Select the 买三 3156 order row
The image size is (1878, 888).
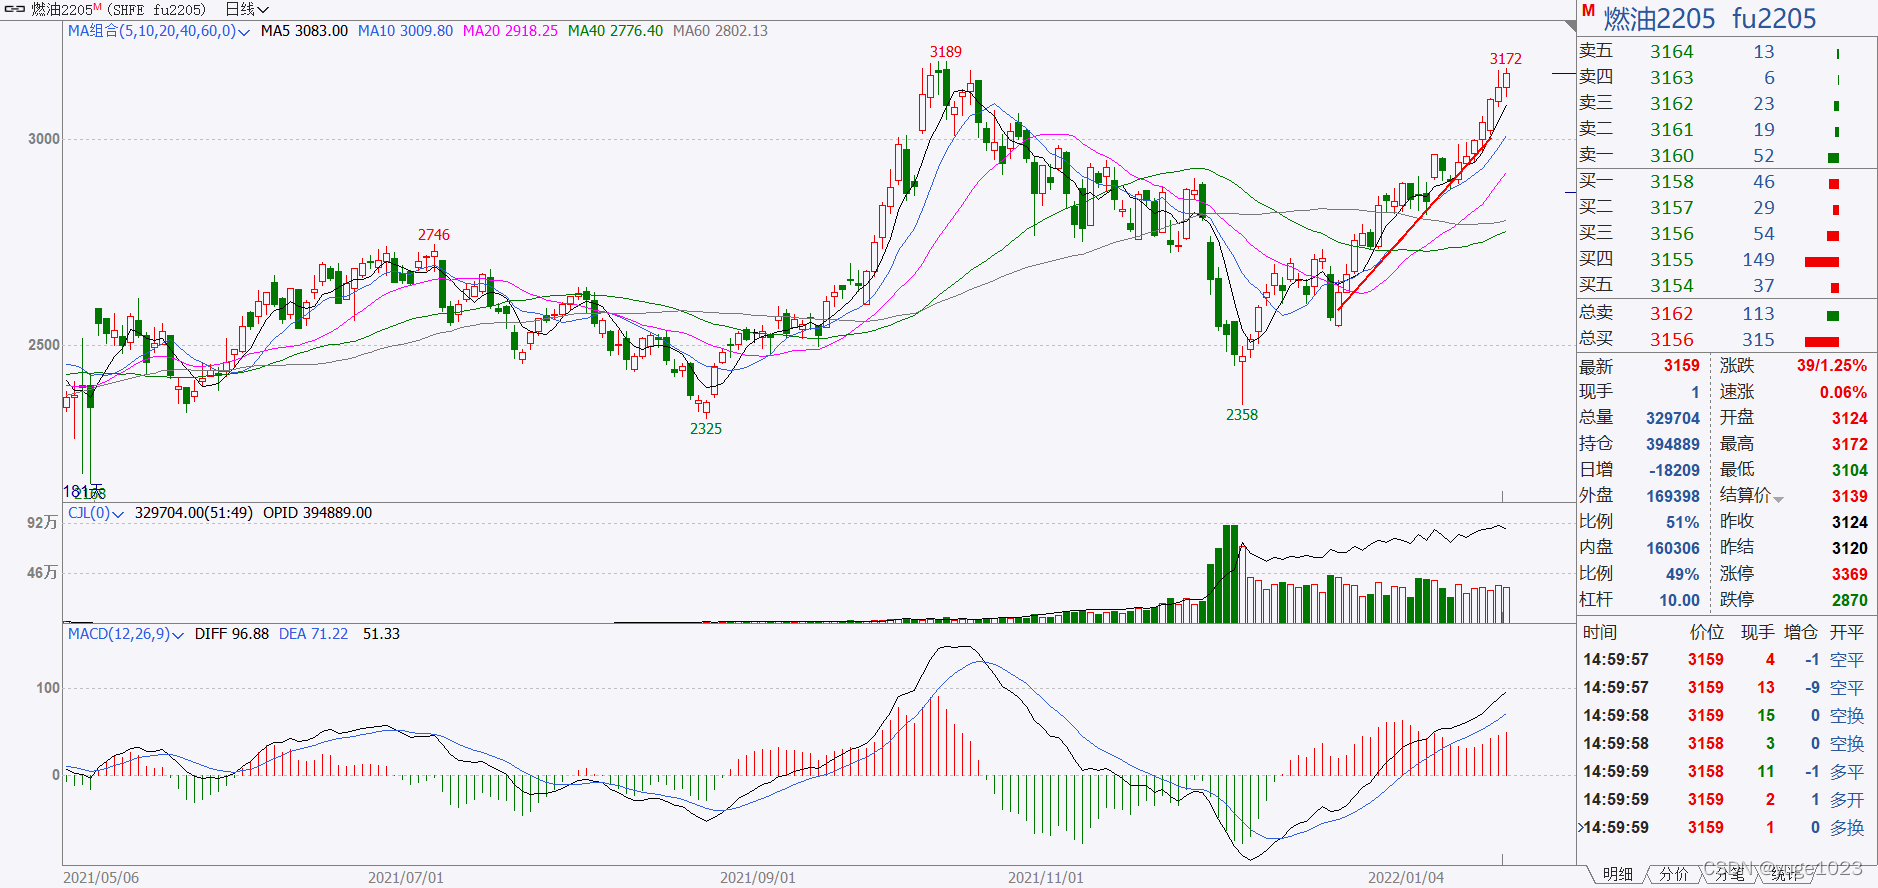(1727, 234)
